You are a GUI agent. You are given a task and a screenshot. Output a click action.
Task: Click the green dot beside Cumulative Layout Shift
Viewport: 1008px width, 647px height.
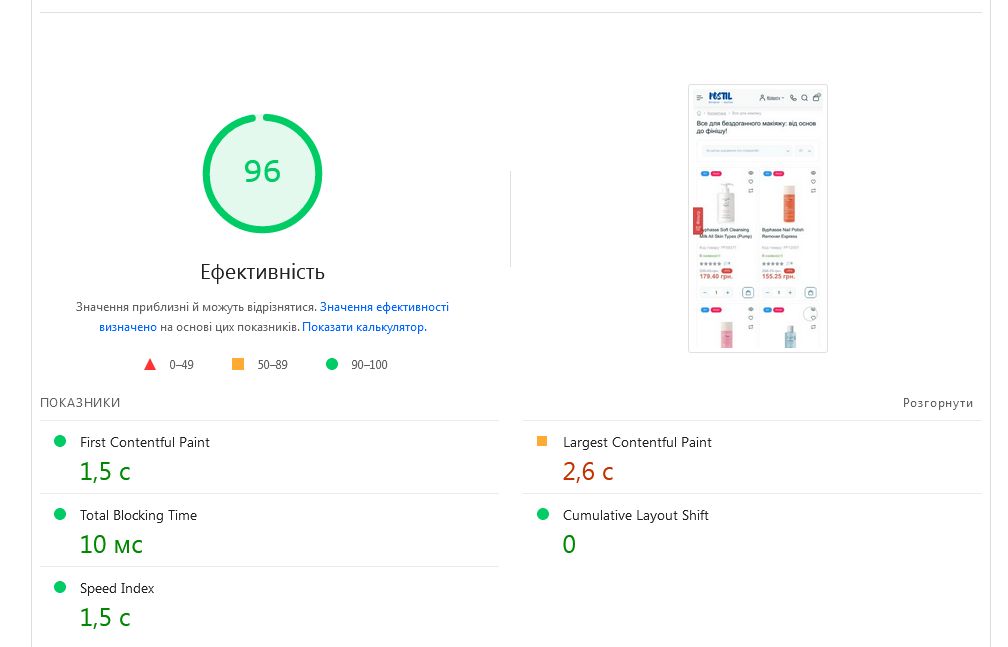542,514
